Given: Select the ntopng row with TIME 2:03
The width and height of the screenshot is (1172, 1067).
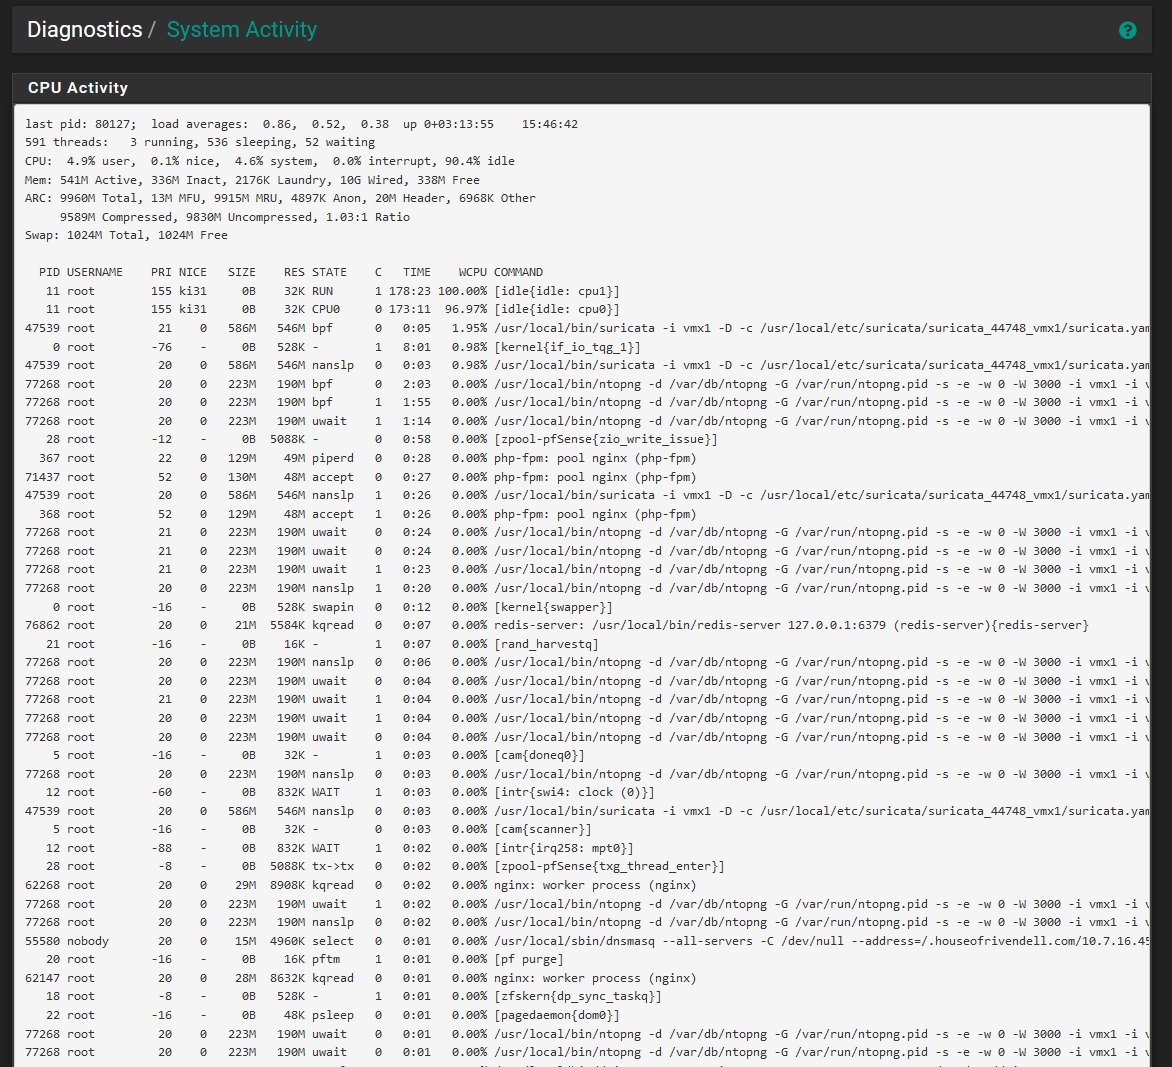Looking at the screenshot, I should tap(587, 384).
